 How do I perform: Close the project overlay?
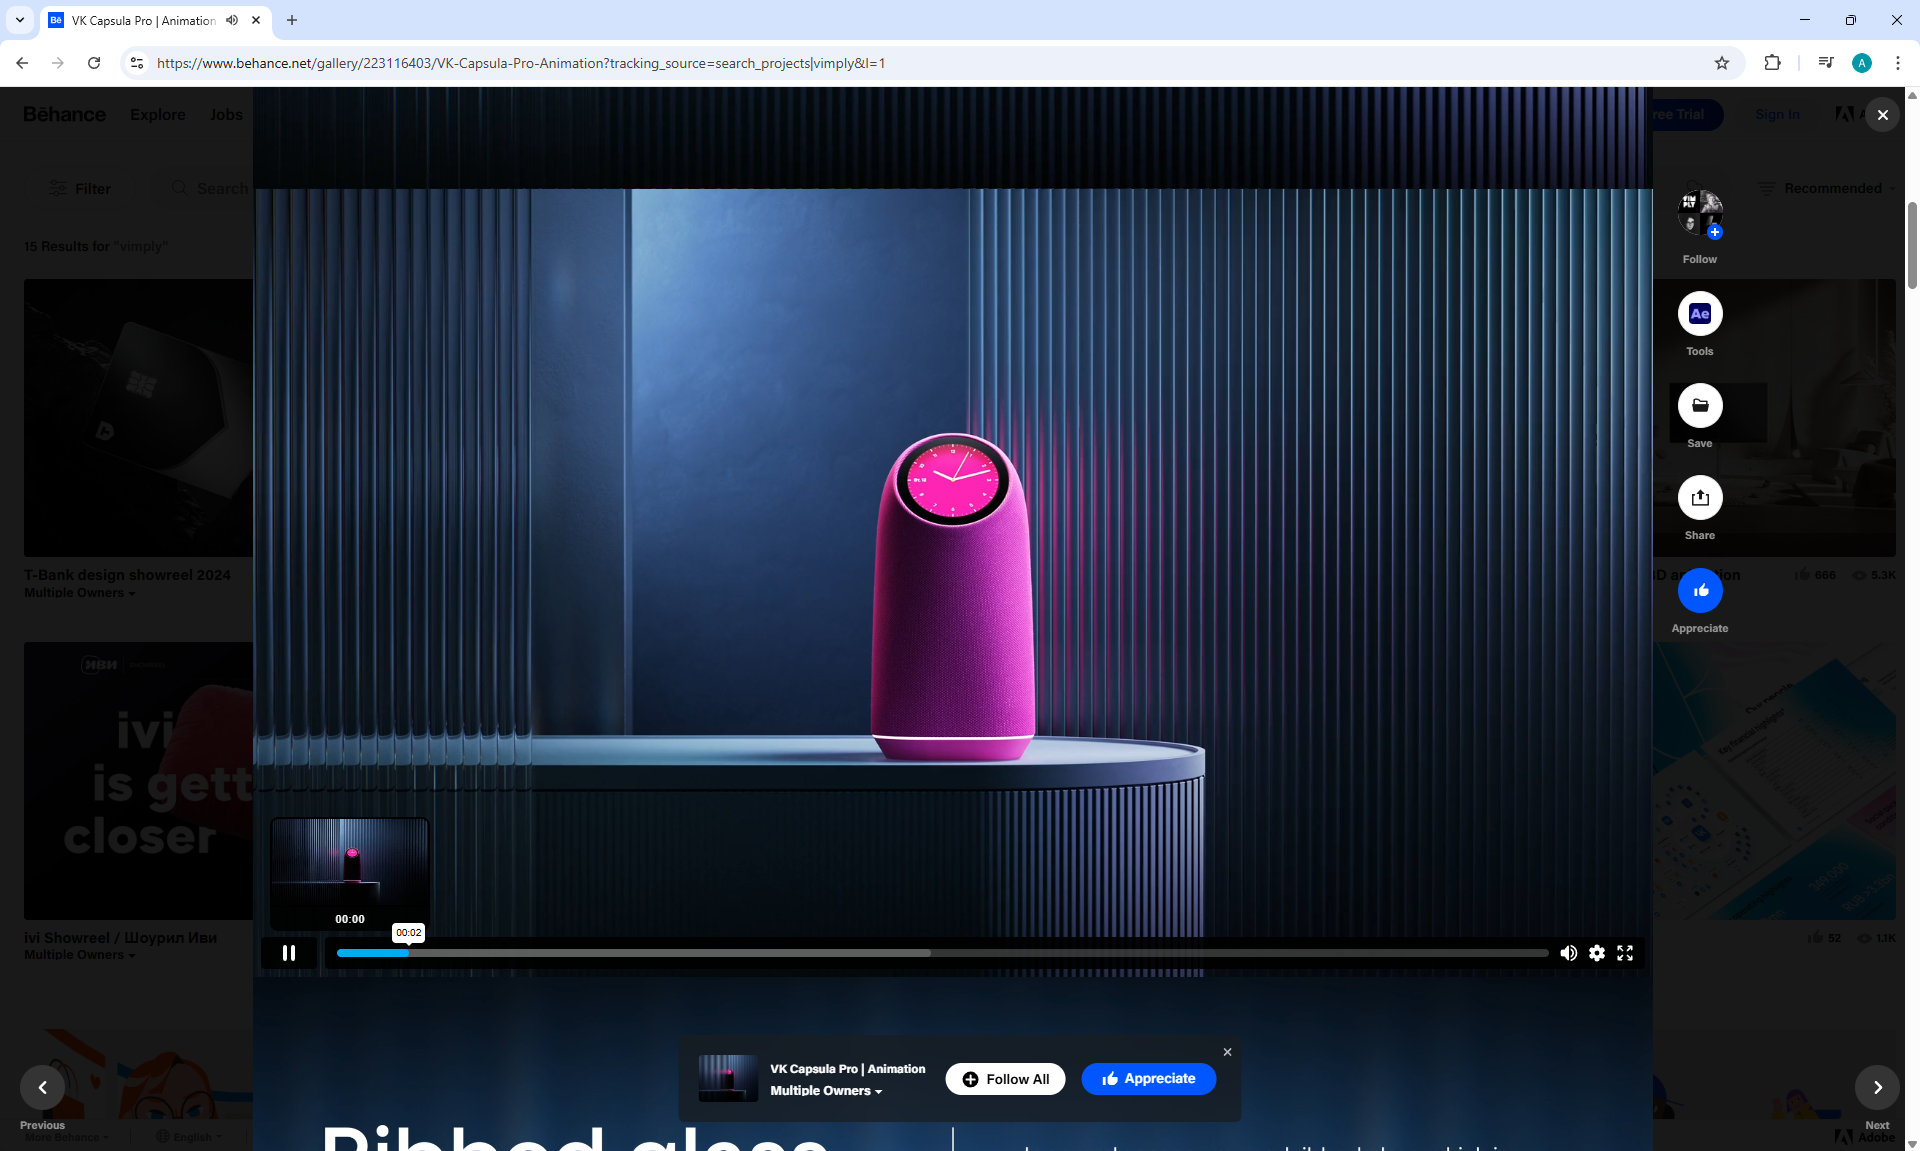tap(1882, 115)
